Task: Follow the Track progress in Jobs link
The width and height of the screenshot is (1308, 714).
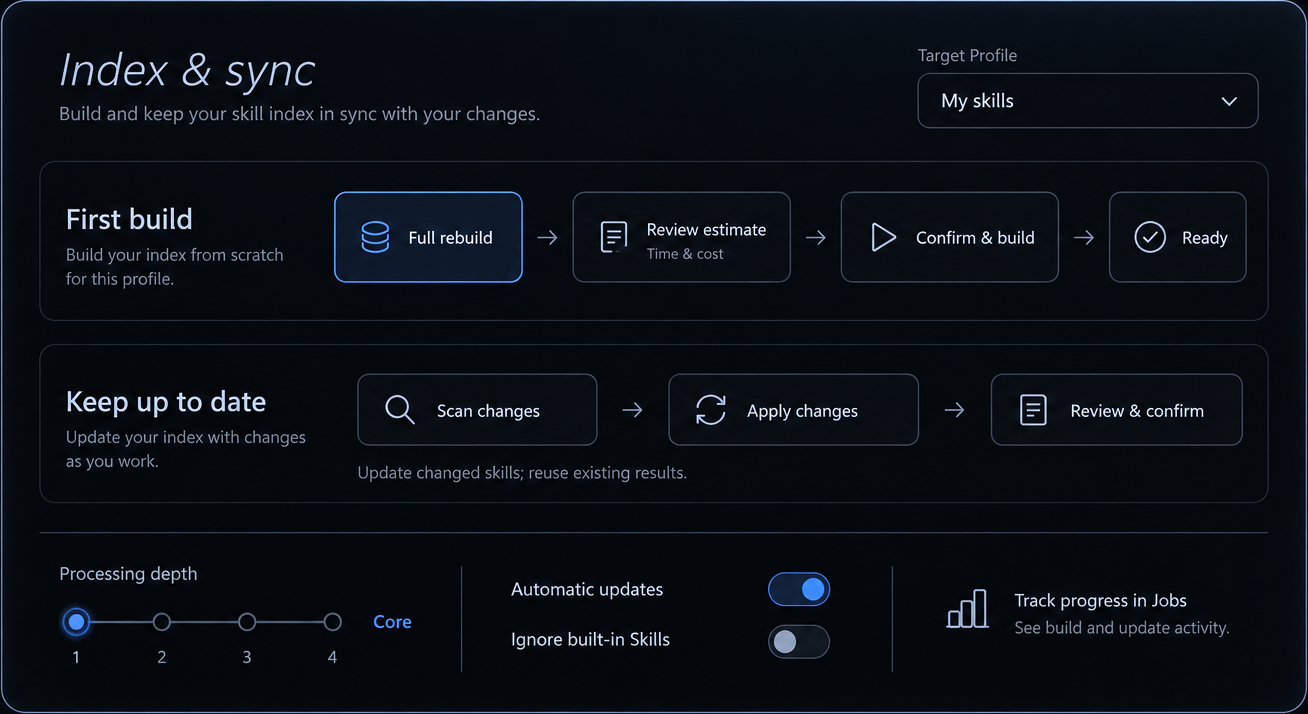Action: tap(1101, 600)
